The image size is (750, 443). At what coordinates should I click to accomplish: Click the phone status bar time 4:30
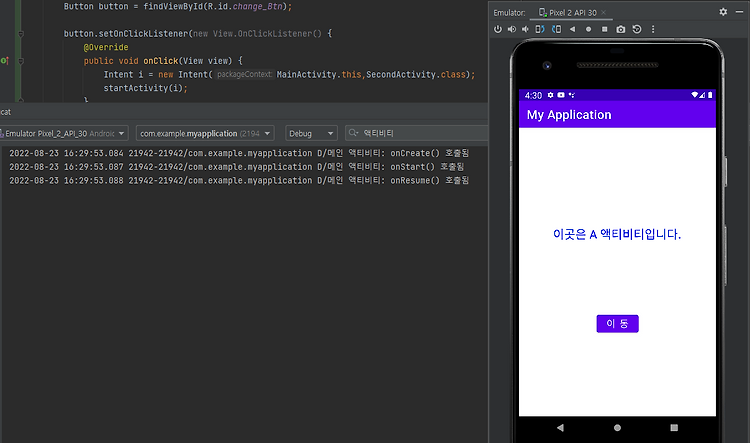coord(533,95)
